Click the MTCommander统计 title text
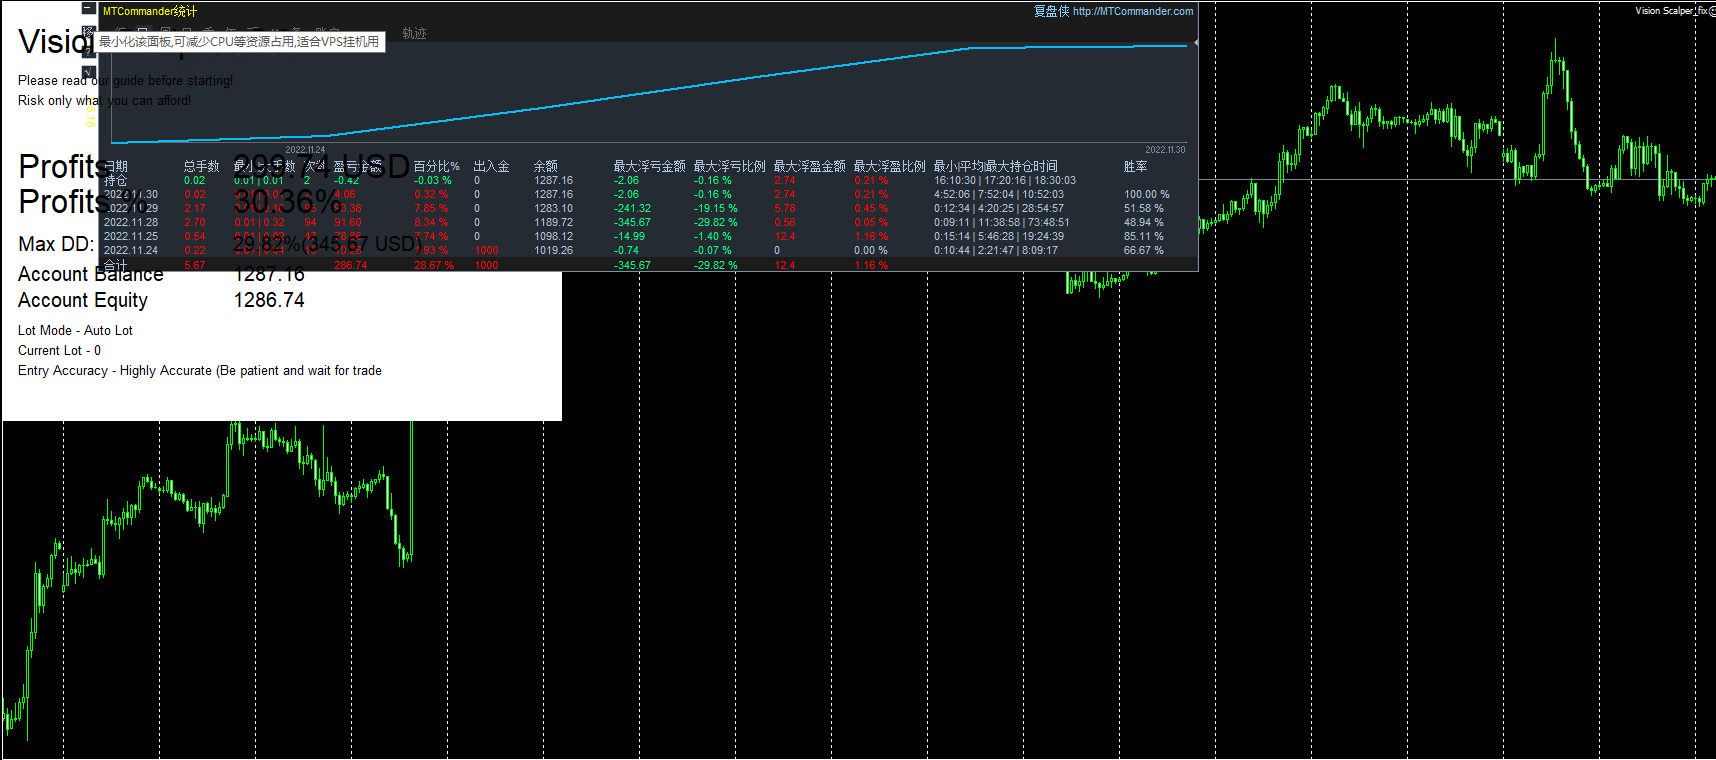 point(150,11)
